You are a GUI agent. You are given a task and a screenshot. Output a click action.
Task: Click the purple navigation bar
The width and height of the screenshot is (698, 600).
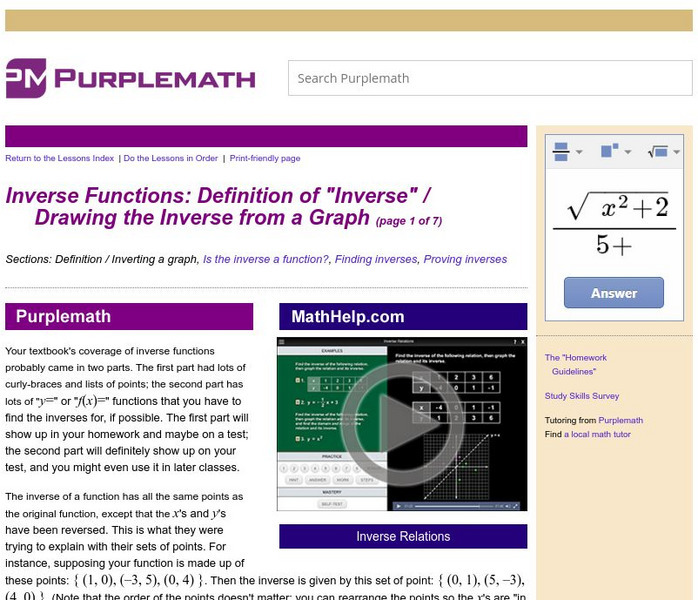(266, 136)
